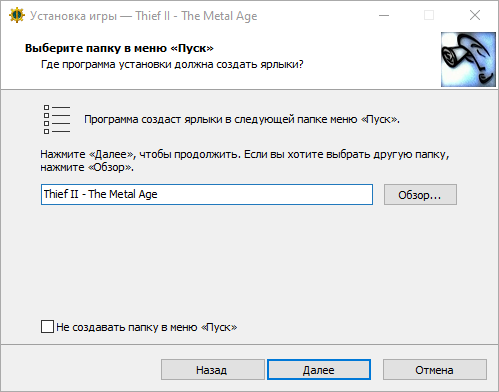Viewport: 499px width, 392px height.
Task: Close the Thief II setup window
Action: (x=475, y=15)
